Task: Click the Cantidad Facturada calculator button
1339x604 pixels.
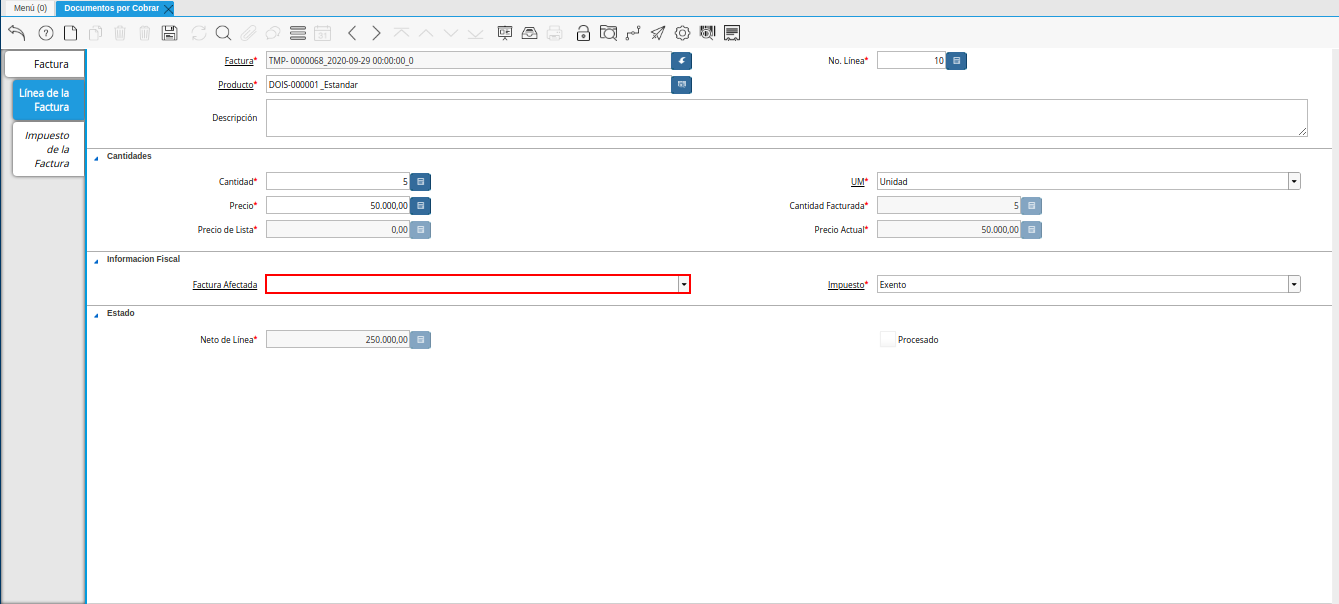Action: click(x=1032, y=206)
